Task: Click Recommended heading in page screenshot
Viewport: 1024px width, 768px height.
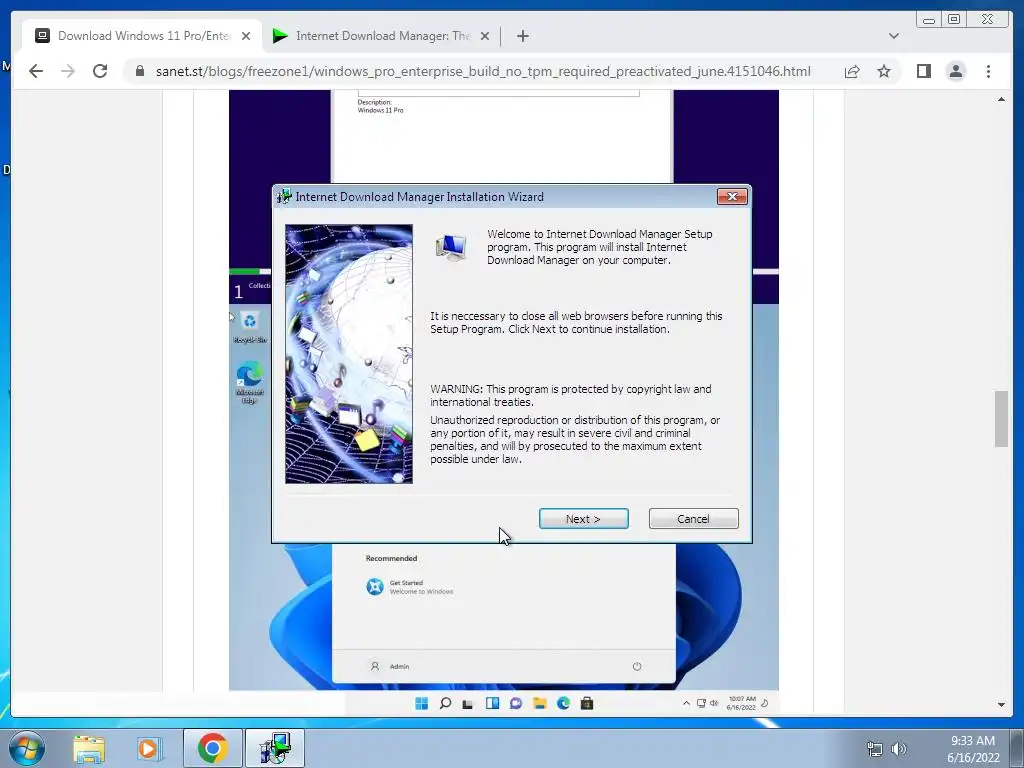Action: (391, 558)
